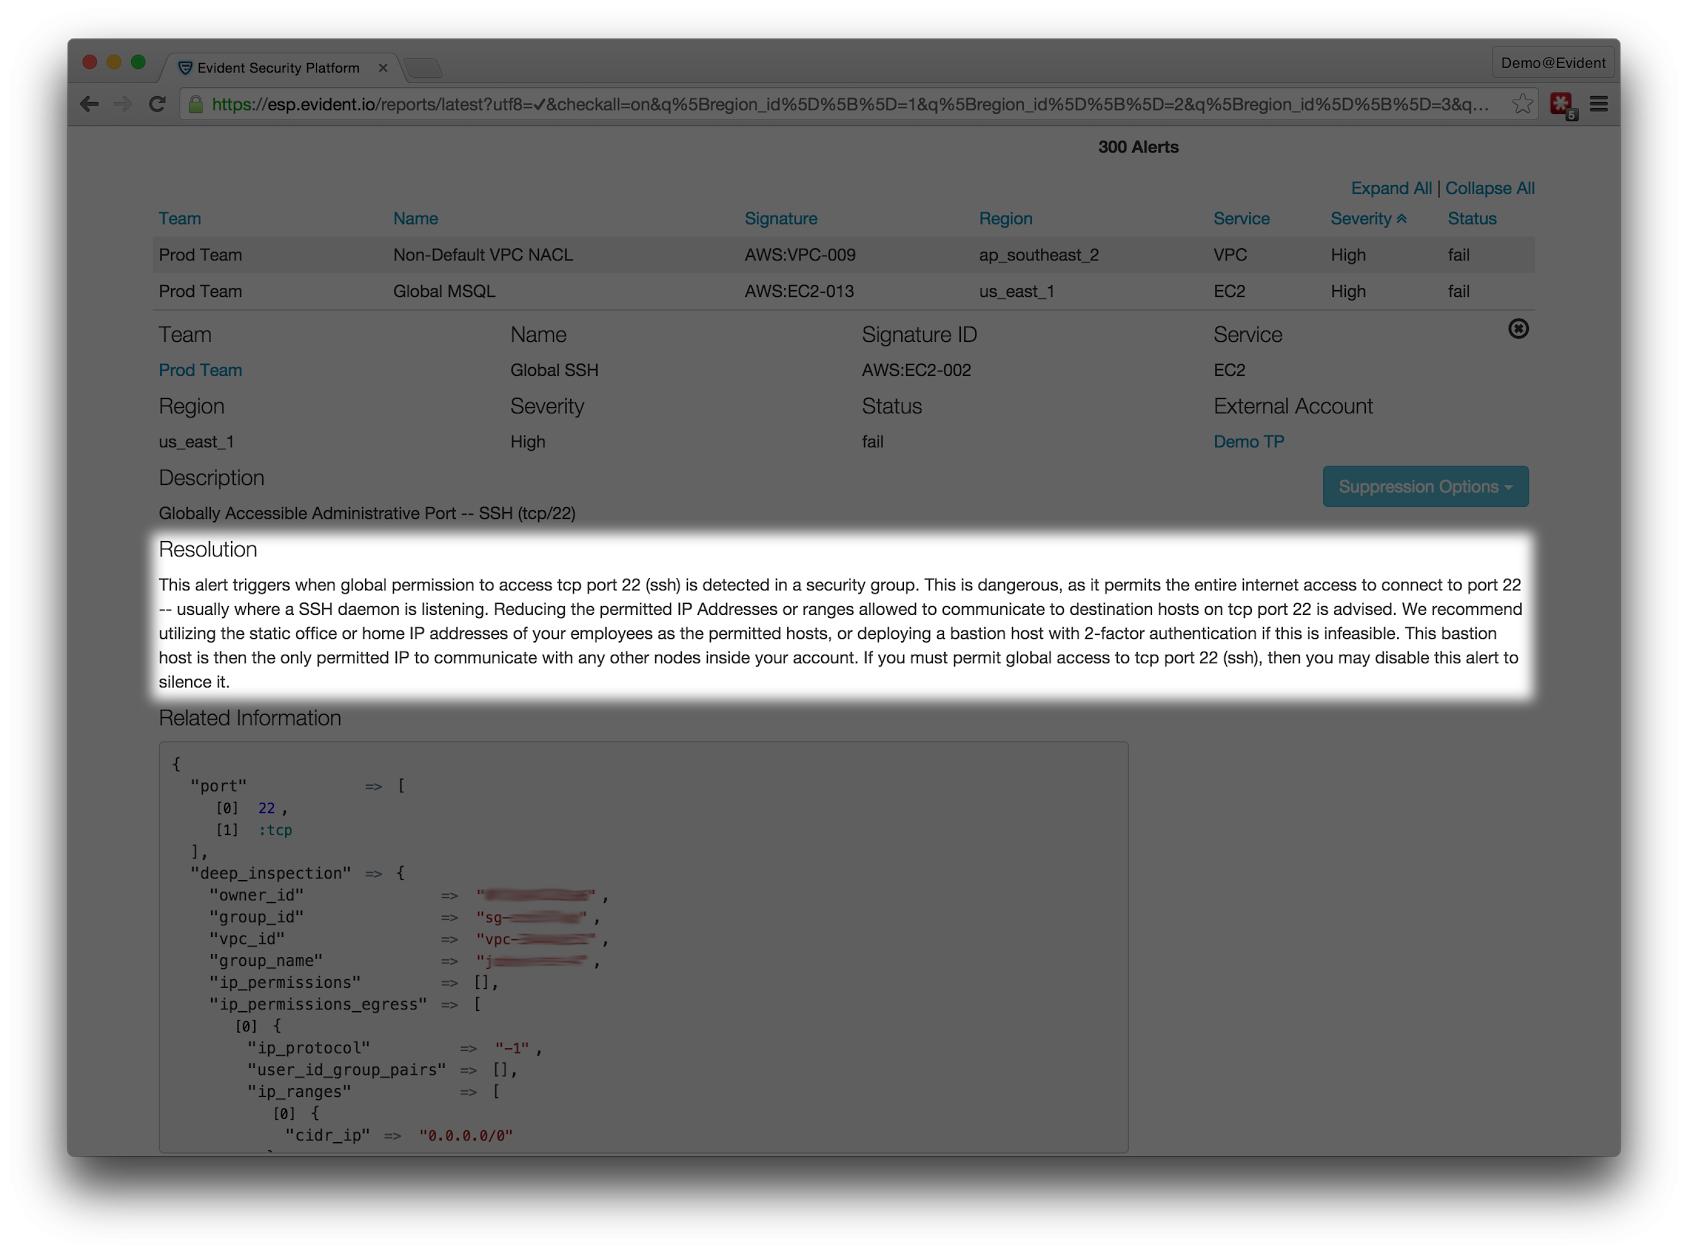1688x1253 pixels.
Task: Bookmark page with the star icon
Action: pos(1522,104)
